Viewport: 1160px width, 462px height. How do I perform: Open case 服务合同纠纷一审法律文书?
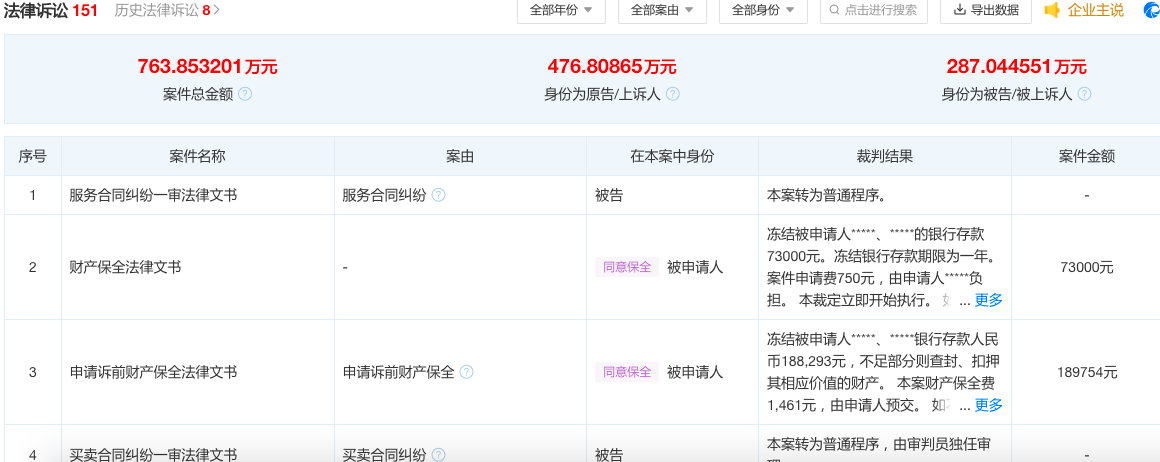point(153,196)
